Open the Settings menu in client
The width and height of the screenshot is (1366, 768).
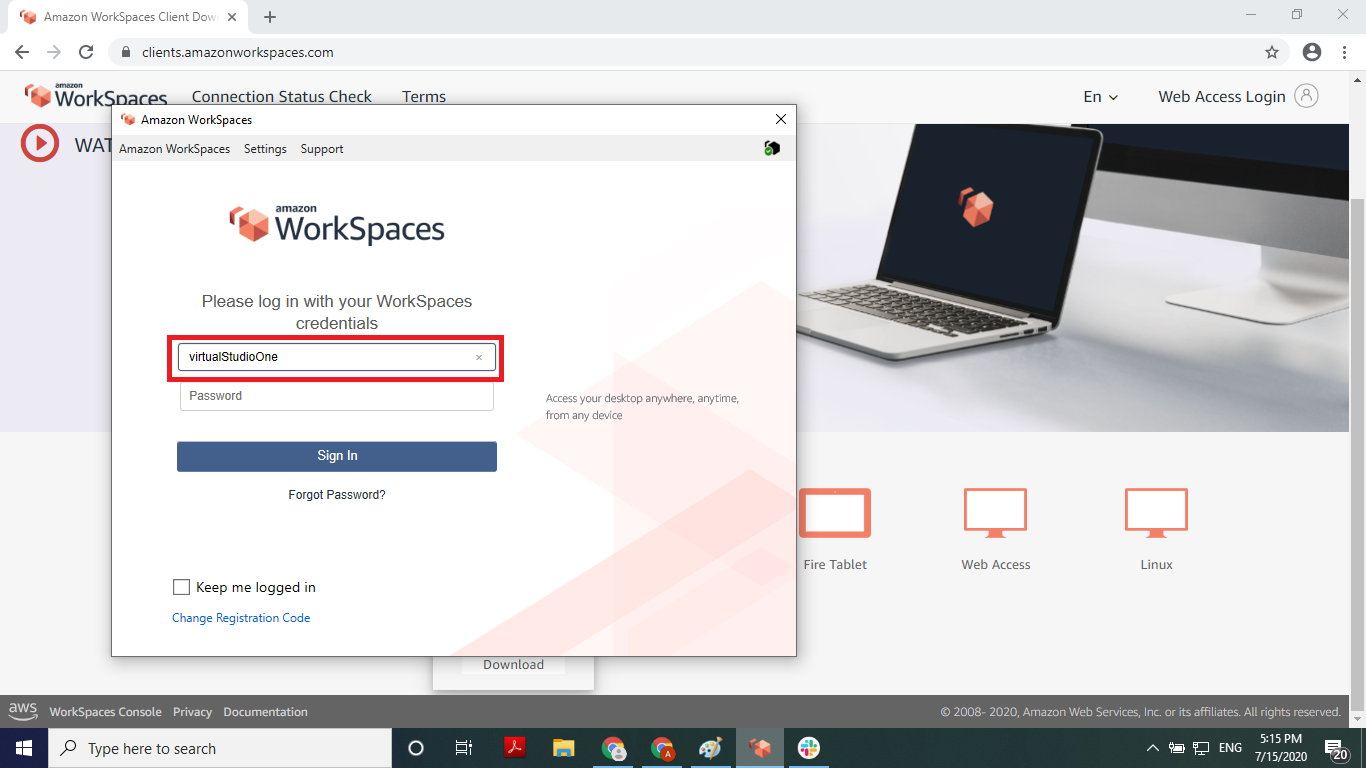coord(265,149)
